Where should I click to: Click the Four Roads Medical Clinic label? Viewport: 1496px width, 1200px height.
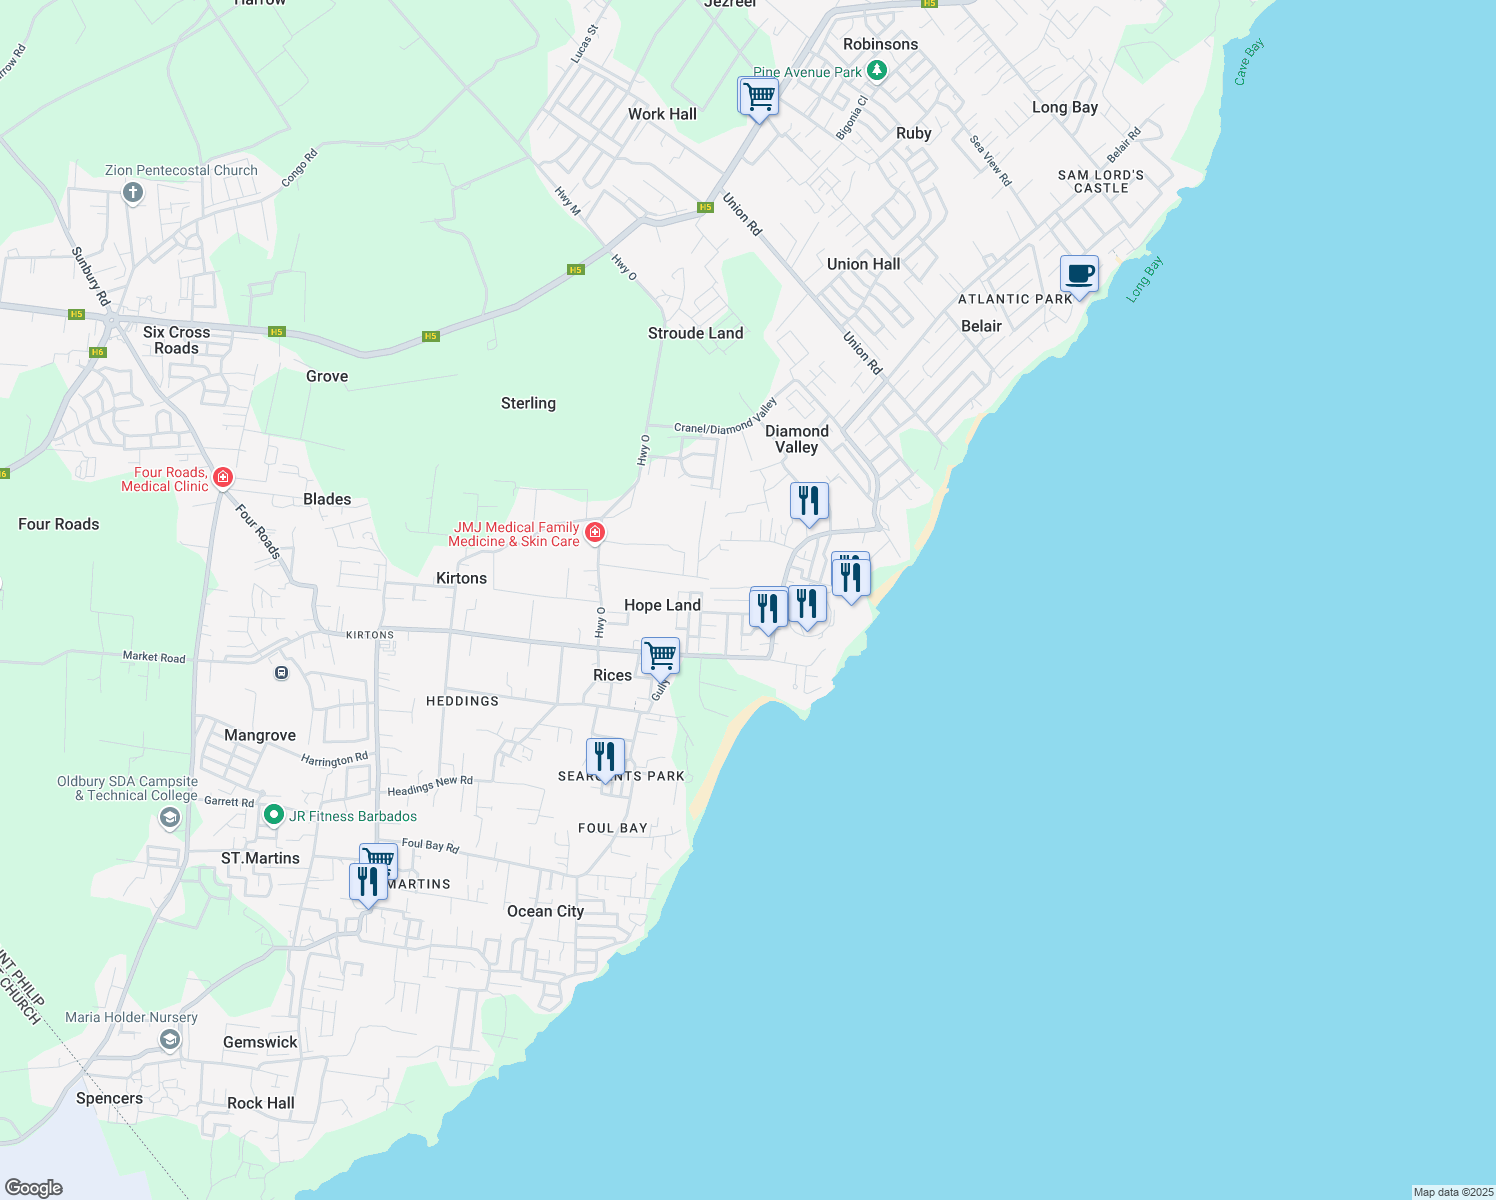pos(165,479)
